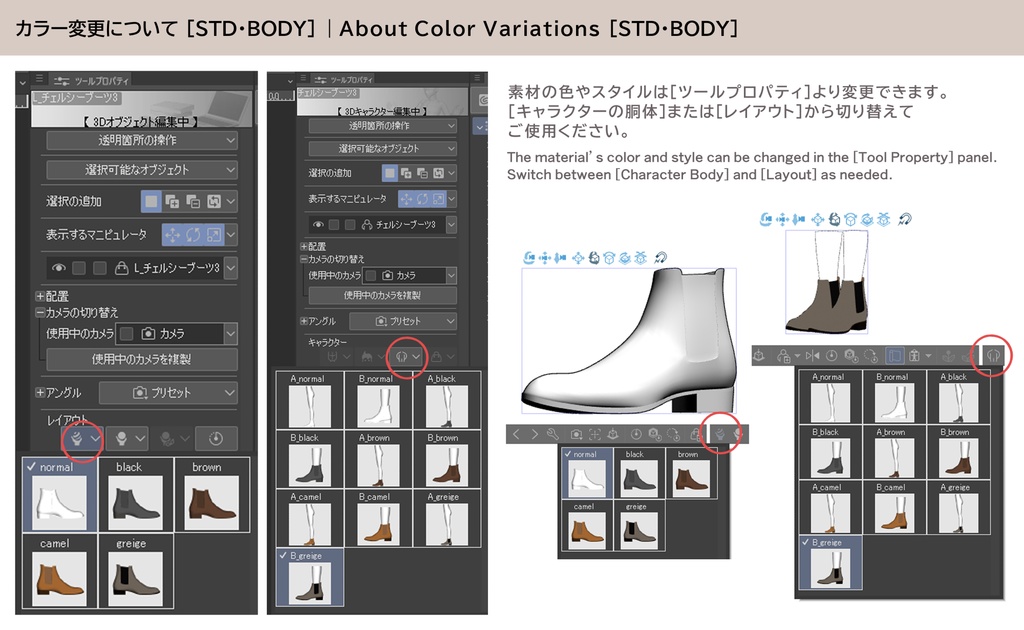Screen dimensions: 1024x630
Task: Toggle the B_greige selected checkmark
Action: (x=283, y=556)
